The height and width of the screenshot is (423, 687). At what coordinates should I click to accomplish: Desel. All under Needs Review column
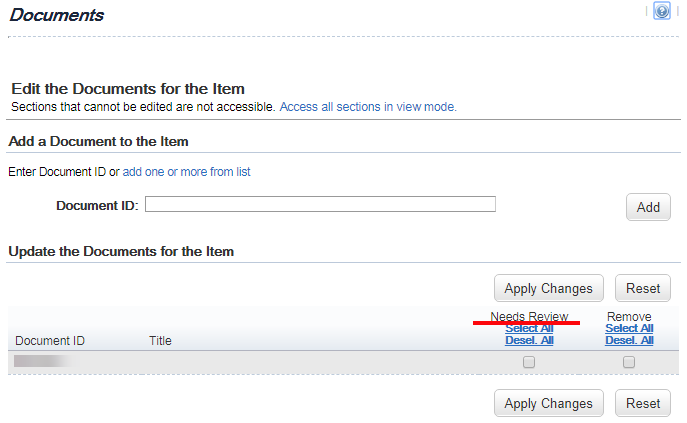pyautogui.click(x=529, y=340)
